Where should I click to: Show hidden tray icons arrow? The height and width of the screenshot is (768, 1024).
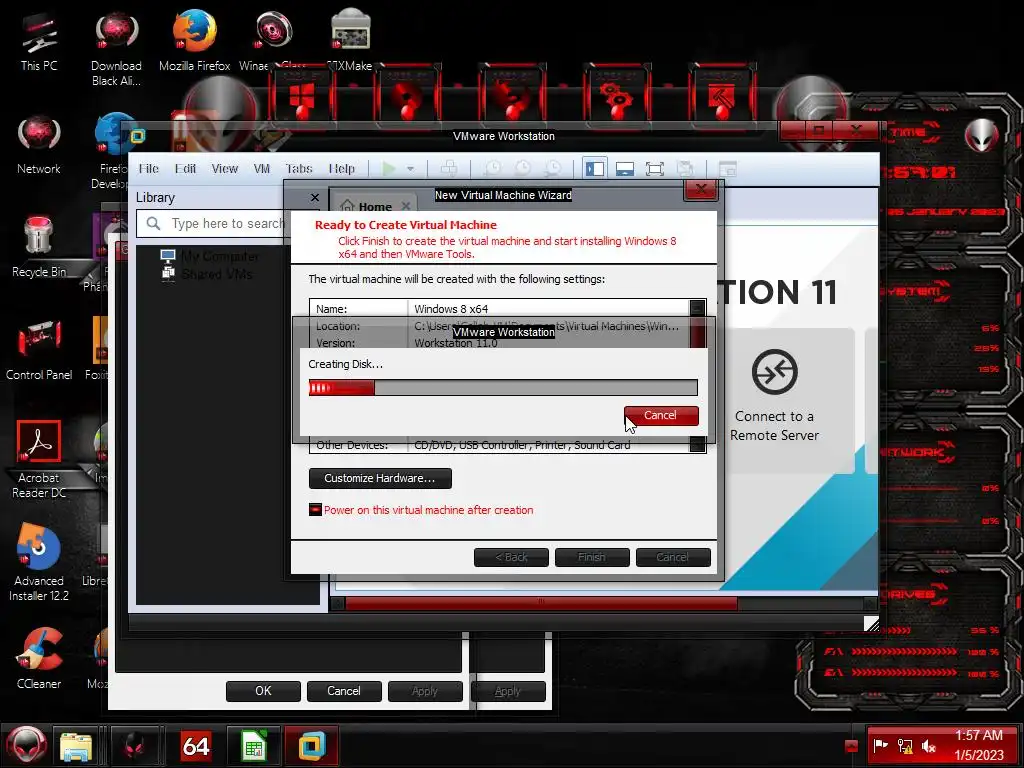851,746
